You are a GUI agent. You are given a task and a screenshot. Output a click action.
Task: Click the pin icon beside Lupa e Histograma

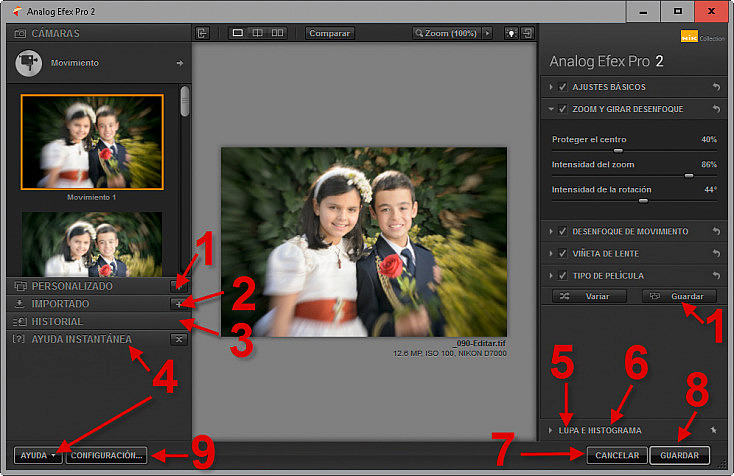coord(713,430)
